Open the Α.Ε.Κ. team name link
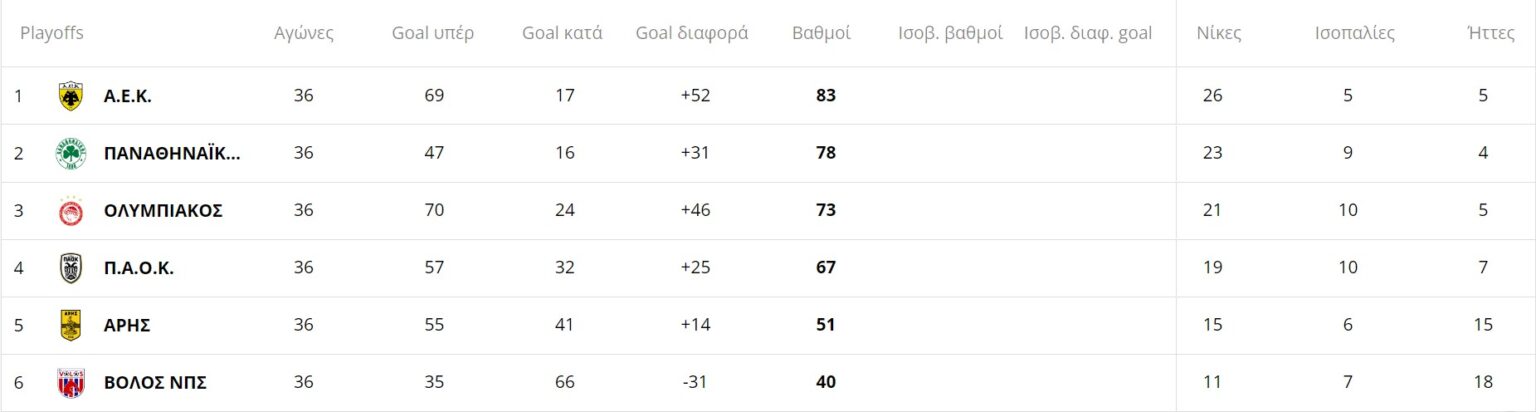 point(128,96)
